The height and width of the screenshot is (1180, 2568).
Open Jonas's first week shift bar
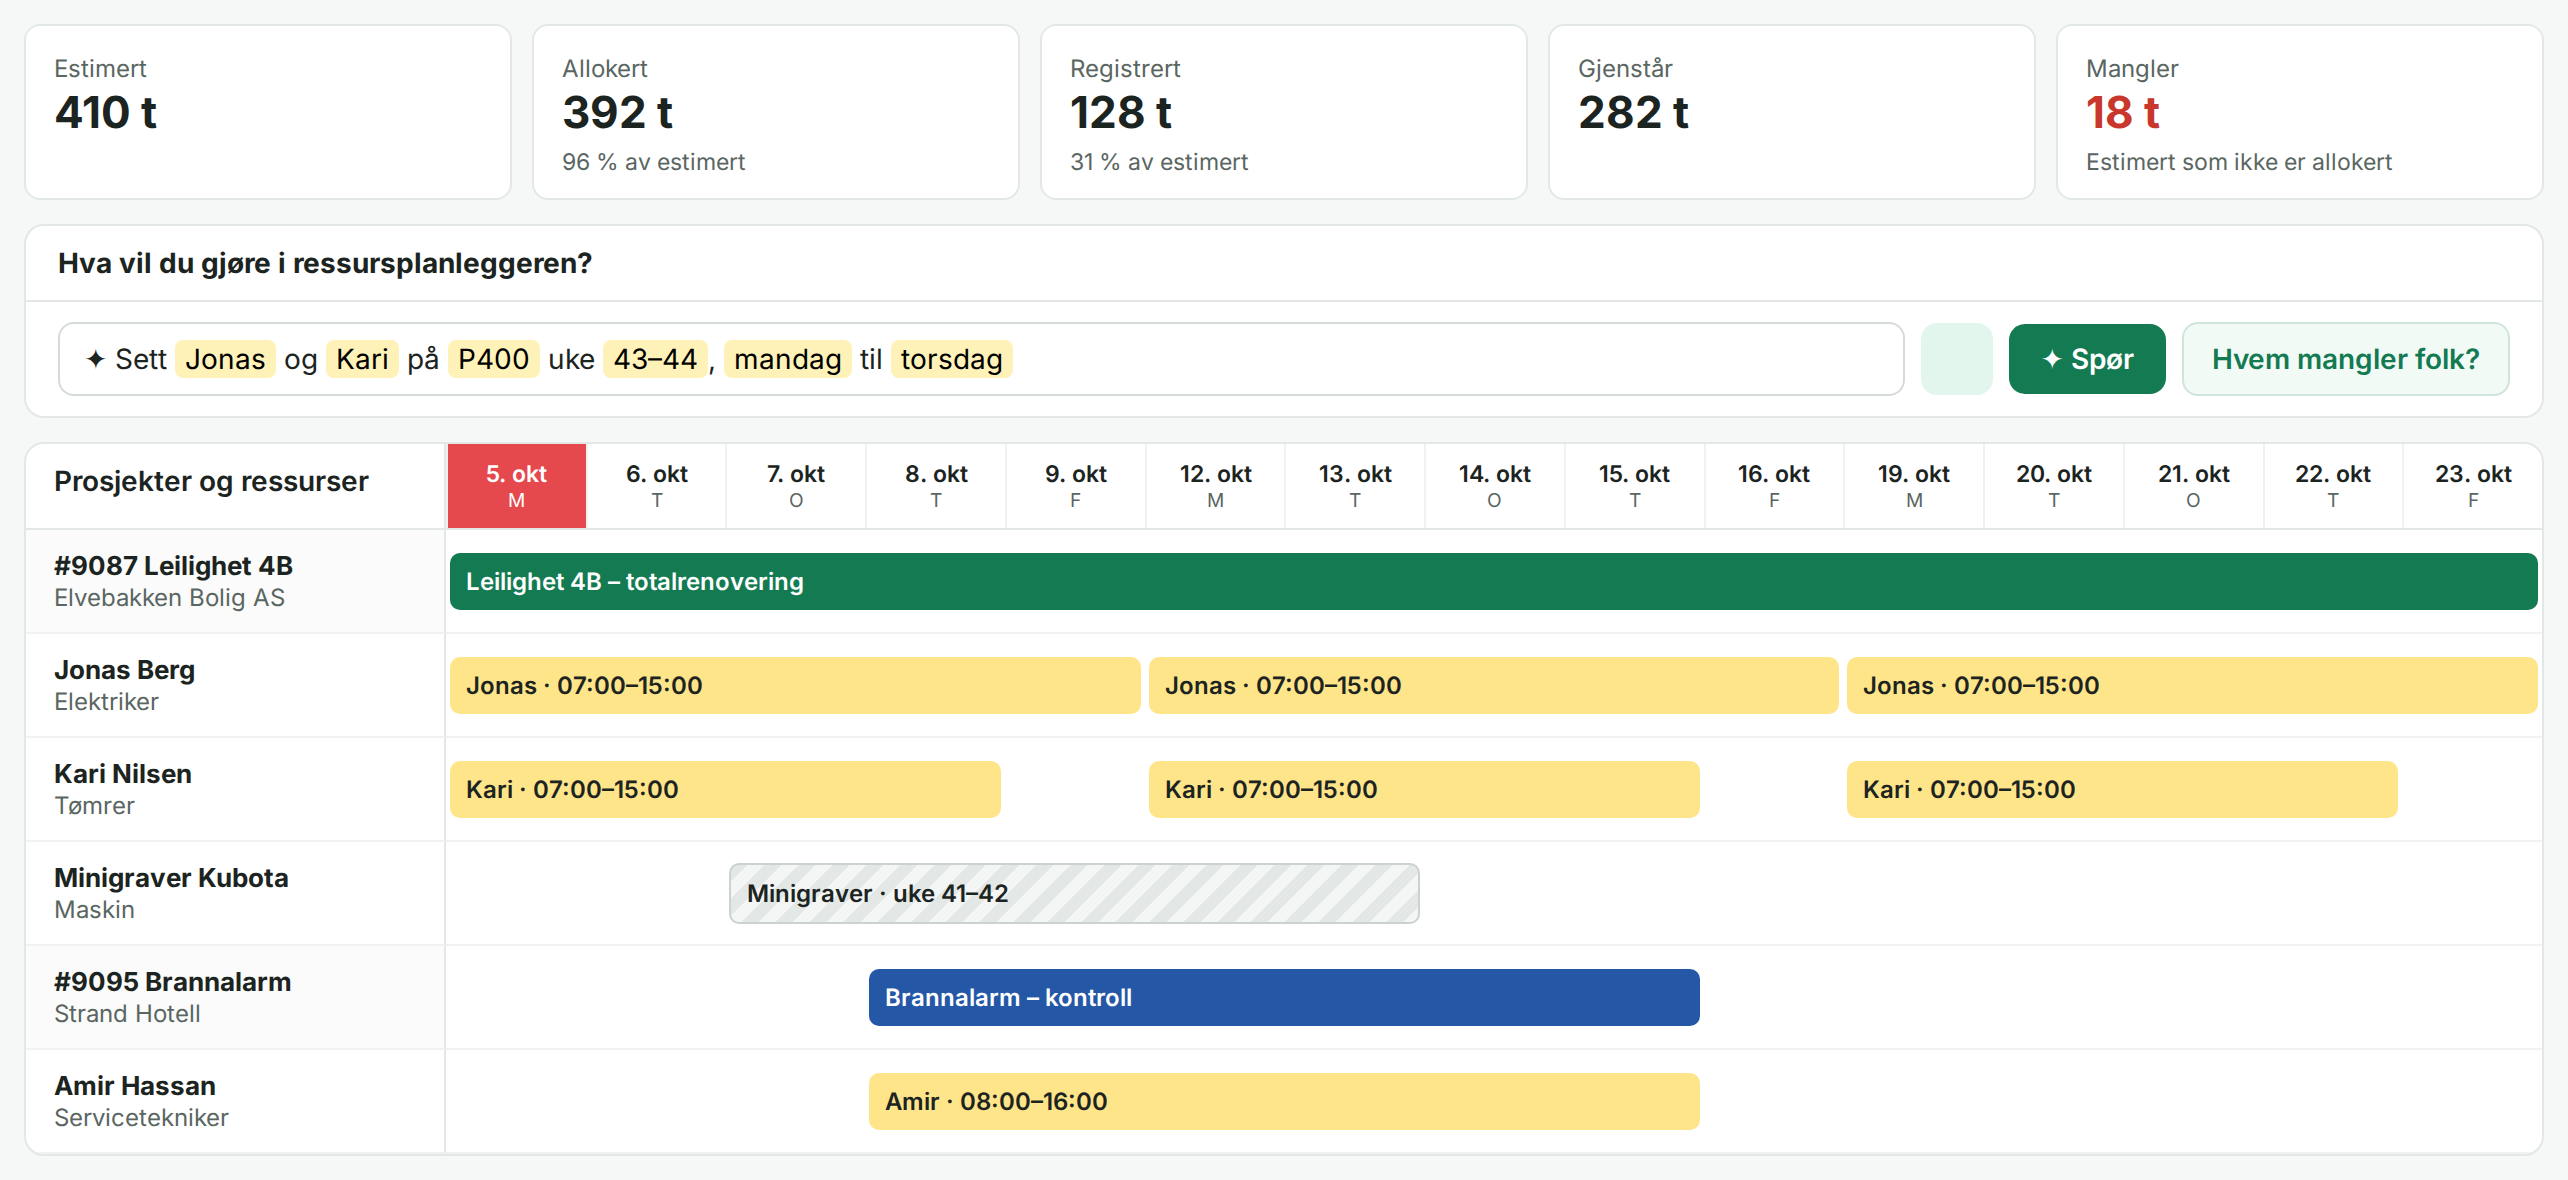pyautogui.click(x=795, y=685)
